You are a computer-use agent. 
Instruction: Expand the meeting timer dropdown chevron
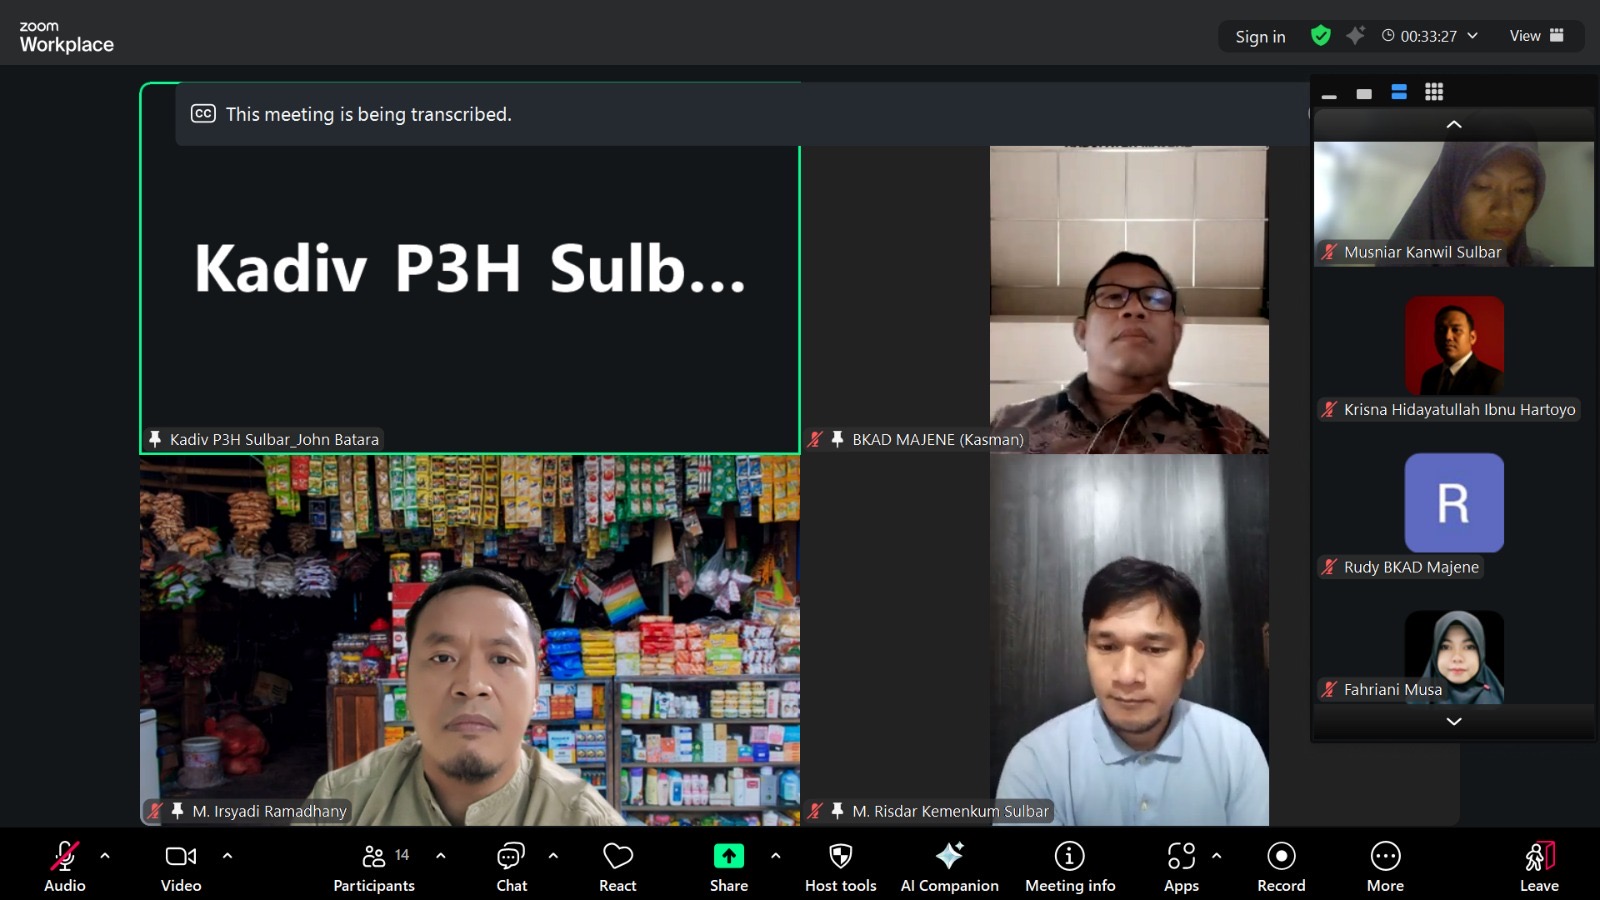coord(1472,36)
